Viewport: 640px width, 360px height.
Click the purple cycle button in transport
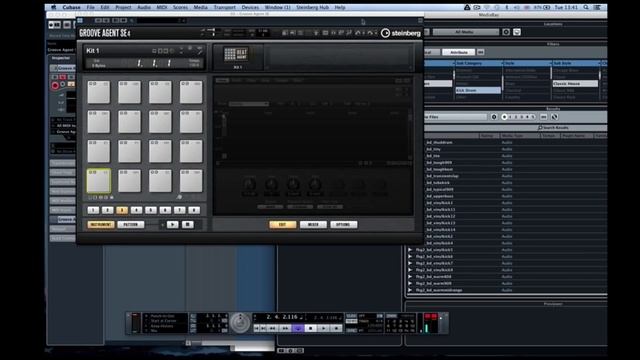298,328
